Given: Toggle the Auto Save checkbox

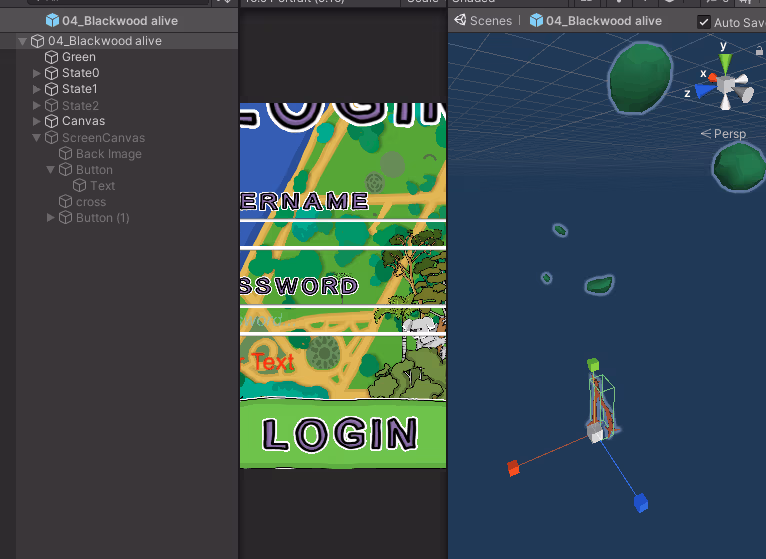Looking at the screenshot, I should click(704, 22).
